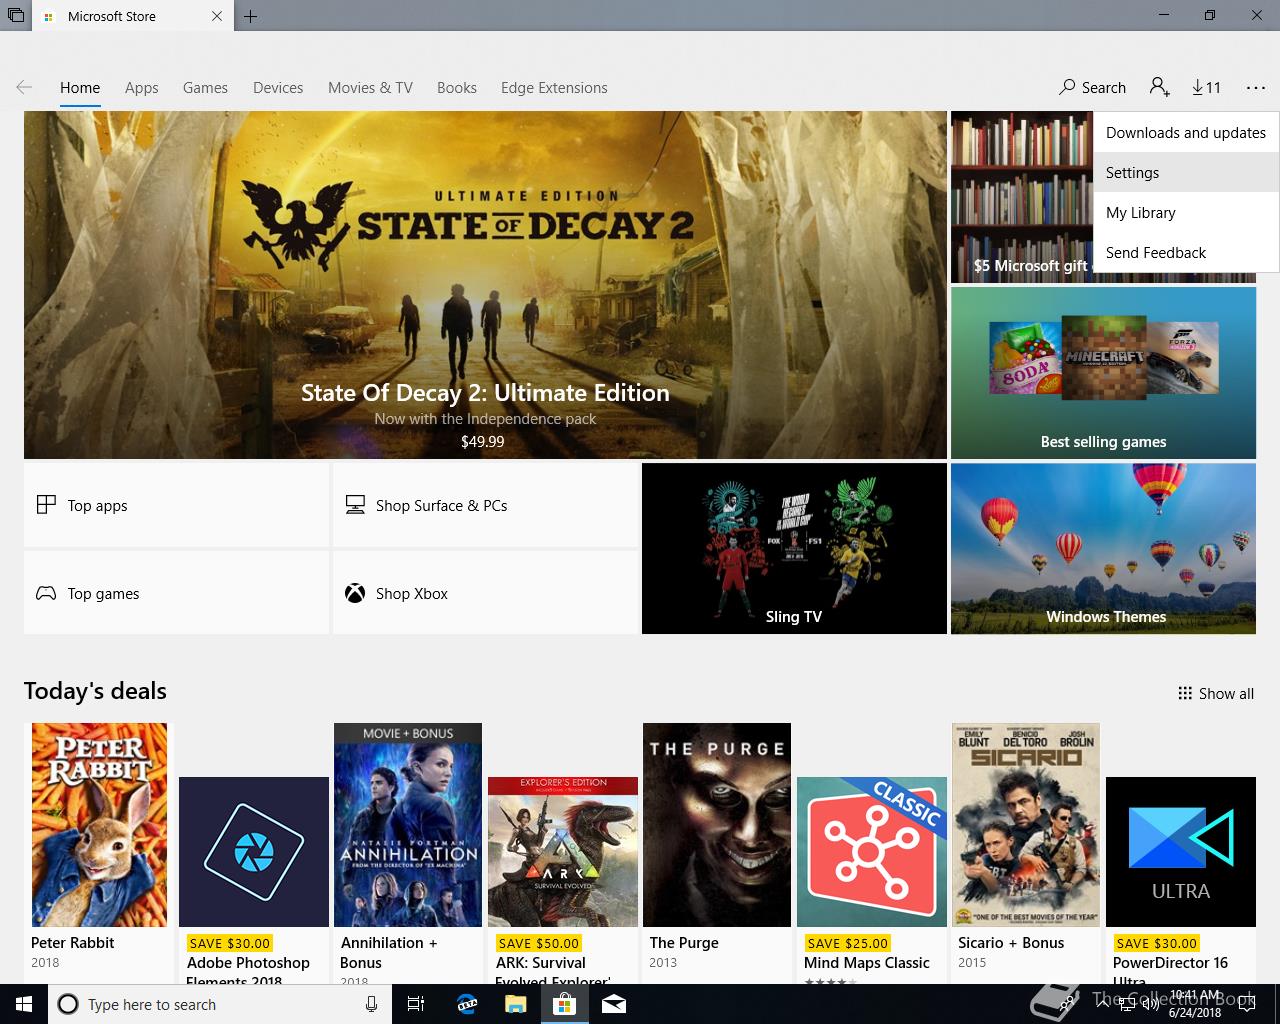Viewport: 1280px width, 1024px height.
Task: Click the Shop Xbox logo icon
Action: point(355,593)
